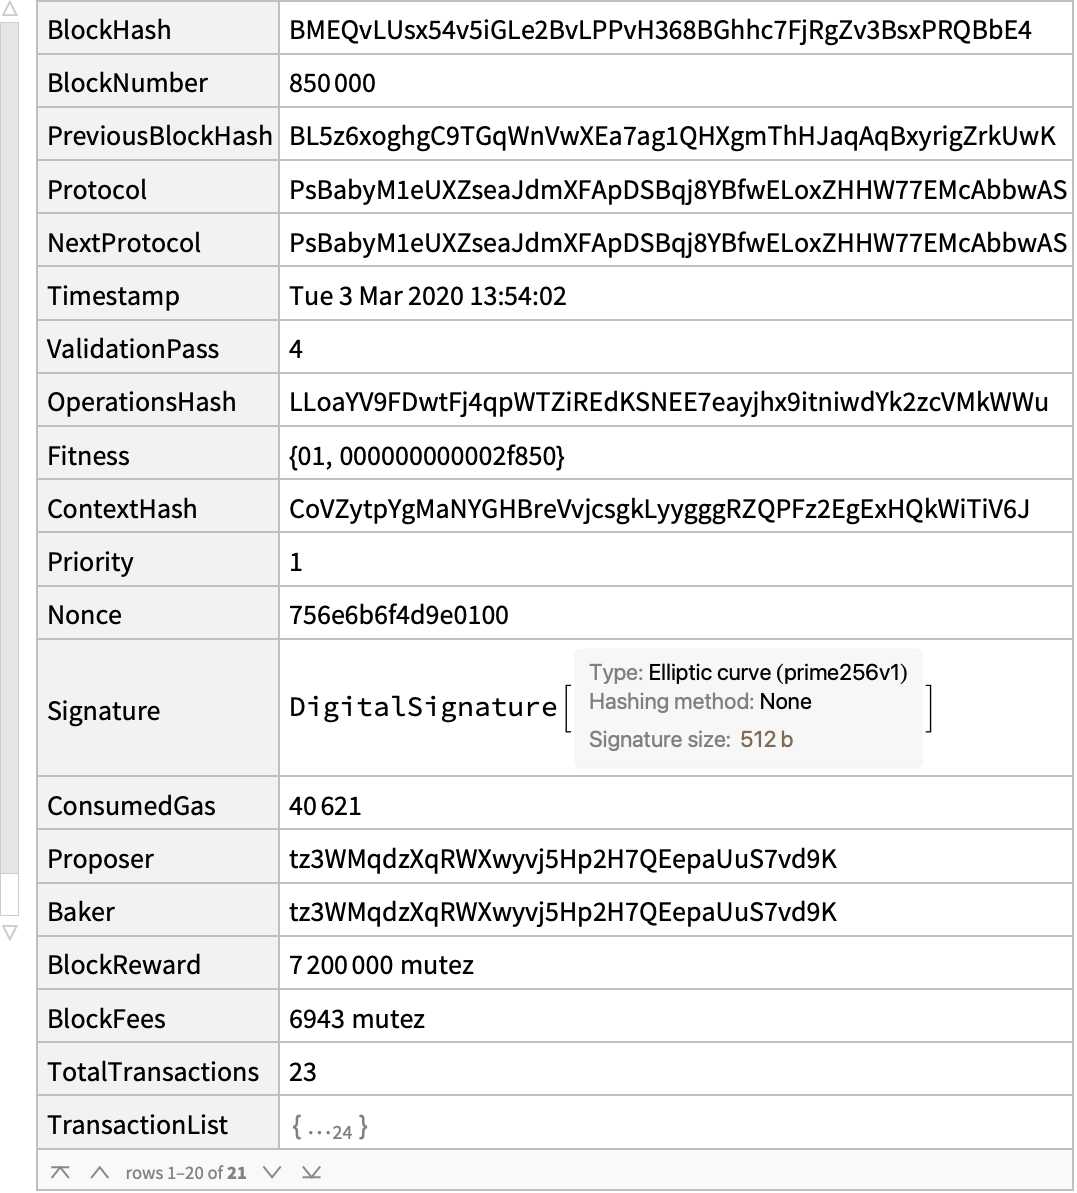
Task: Go up one row with the up chevron
Action: click(100, 1172)
